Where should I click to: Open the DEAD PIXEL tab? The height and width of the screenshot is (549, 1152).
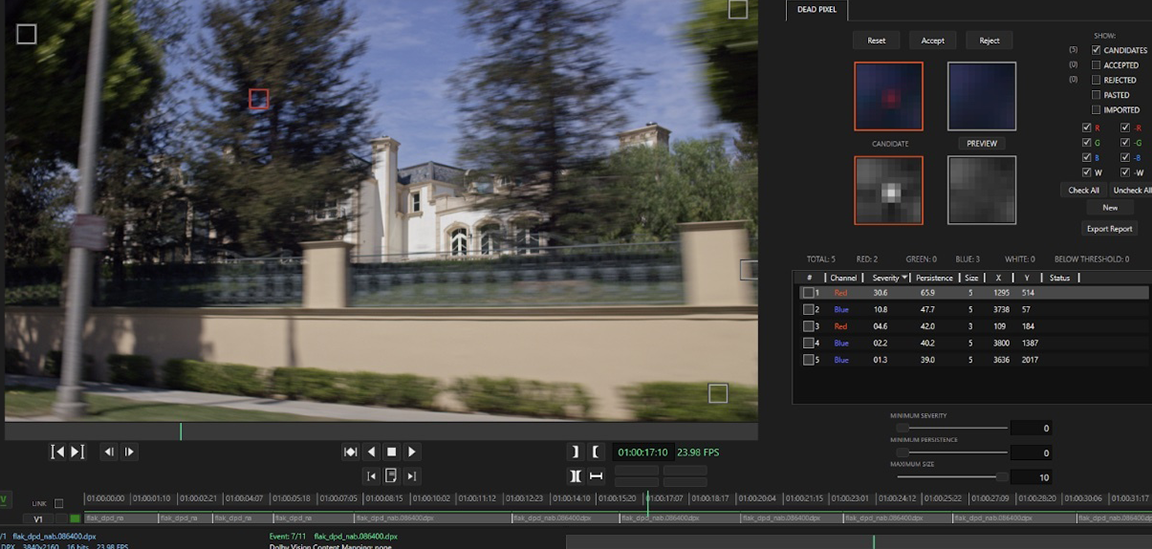coord(817,10)
